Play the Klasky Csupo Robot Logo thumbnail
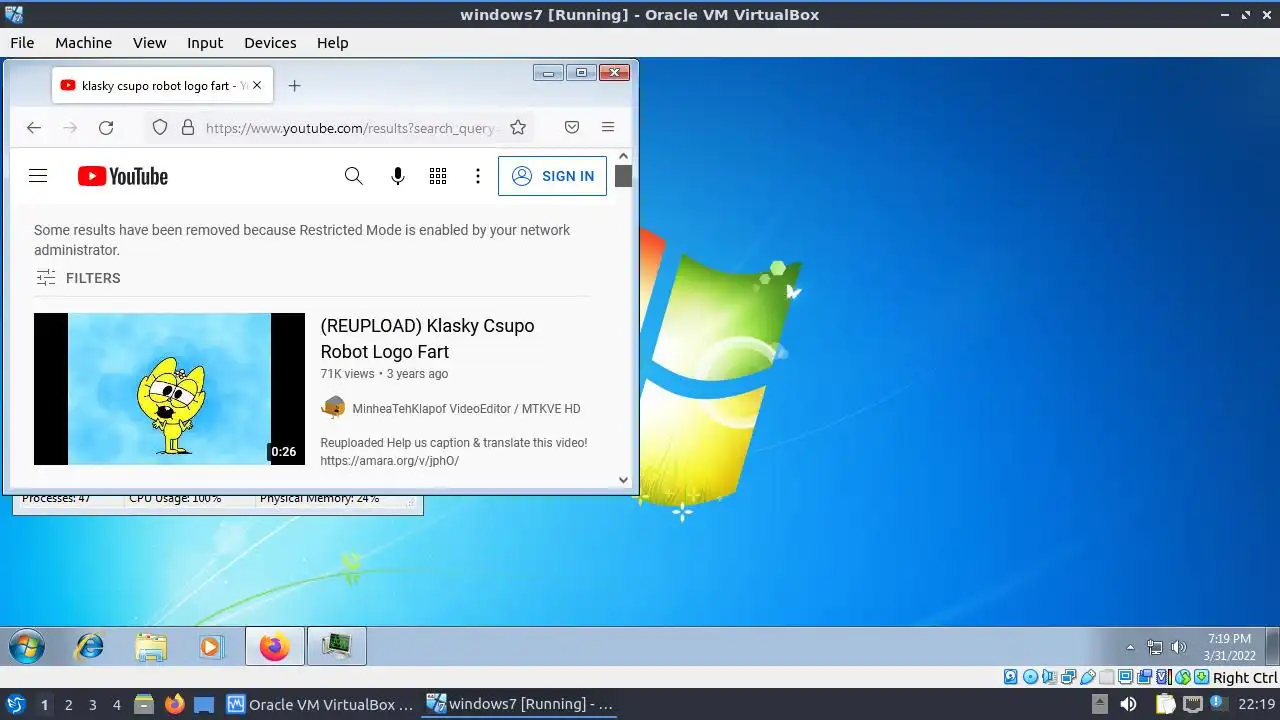The image size is (1280, 720). [x=169, y=389]
